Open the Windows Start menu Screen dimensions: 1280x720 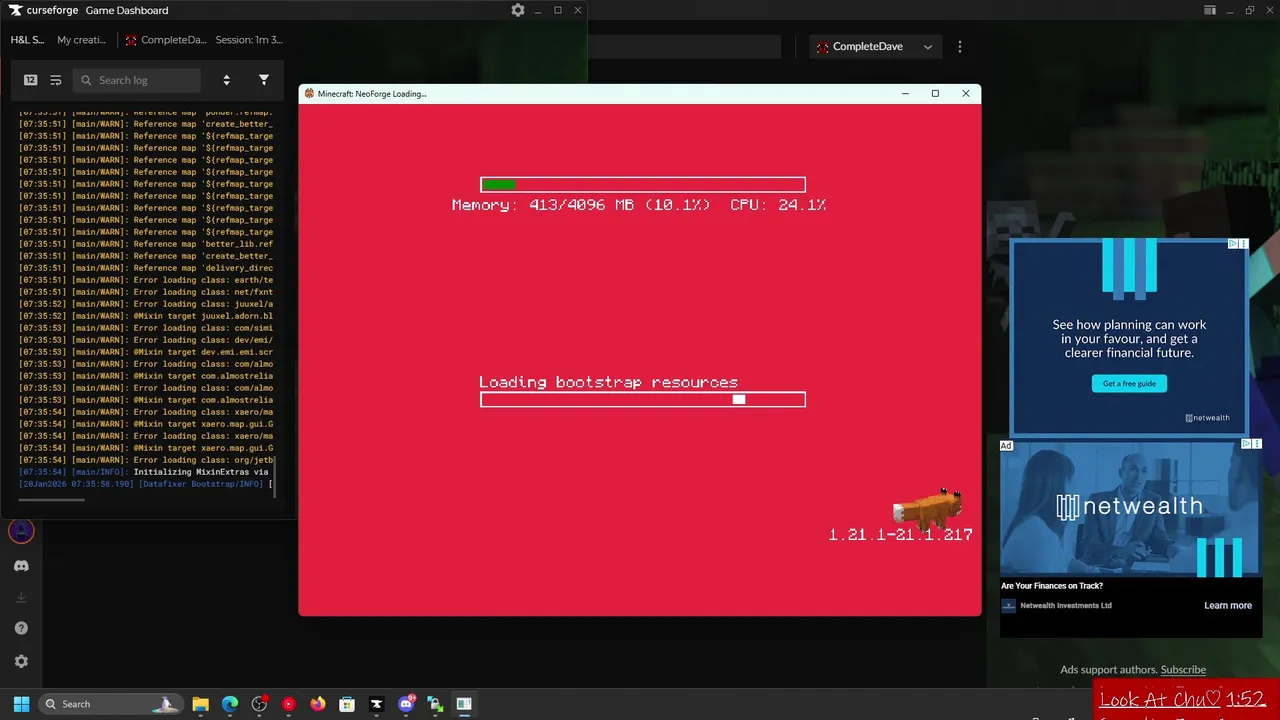21,704
